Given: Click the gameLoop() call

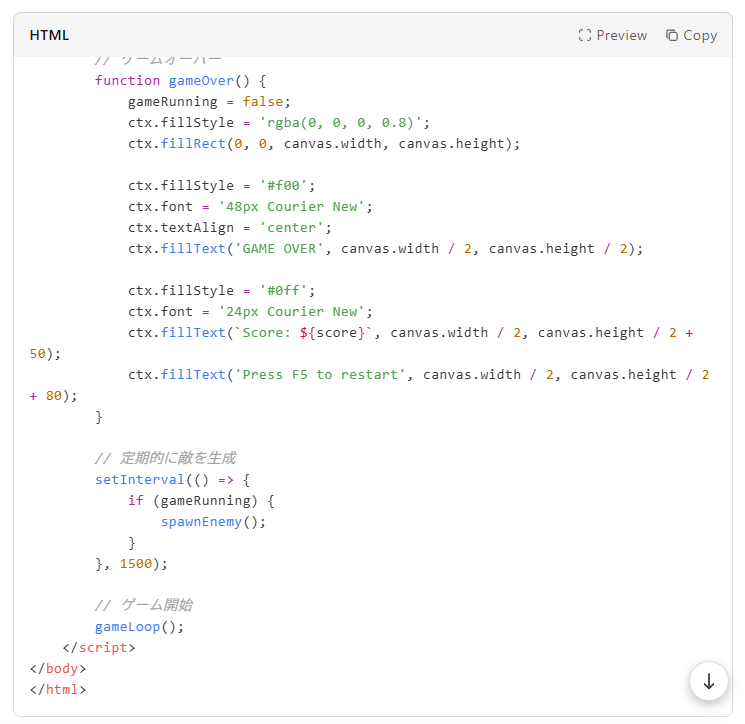Looking at the screenshot, I should [x=139, y=626].
